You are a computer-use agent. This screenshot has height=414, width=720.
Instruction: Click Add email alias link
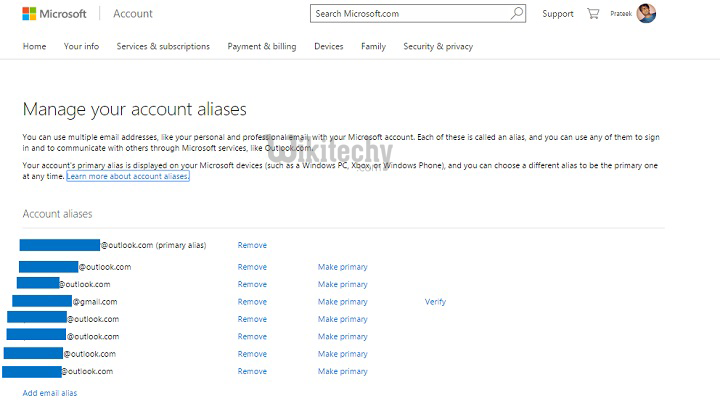click(50, 393)
